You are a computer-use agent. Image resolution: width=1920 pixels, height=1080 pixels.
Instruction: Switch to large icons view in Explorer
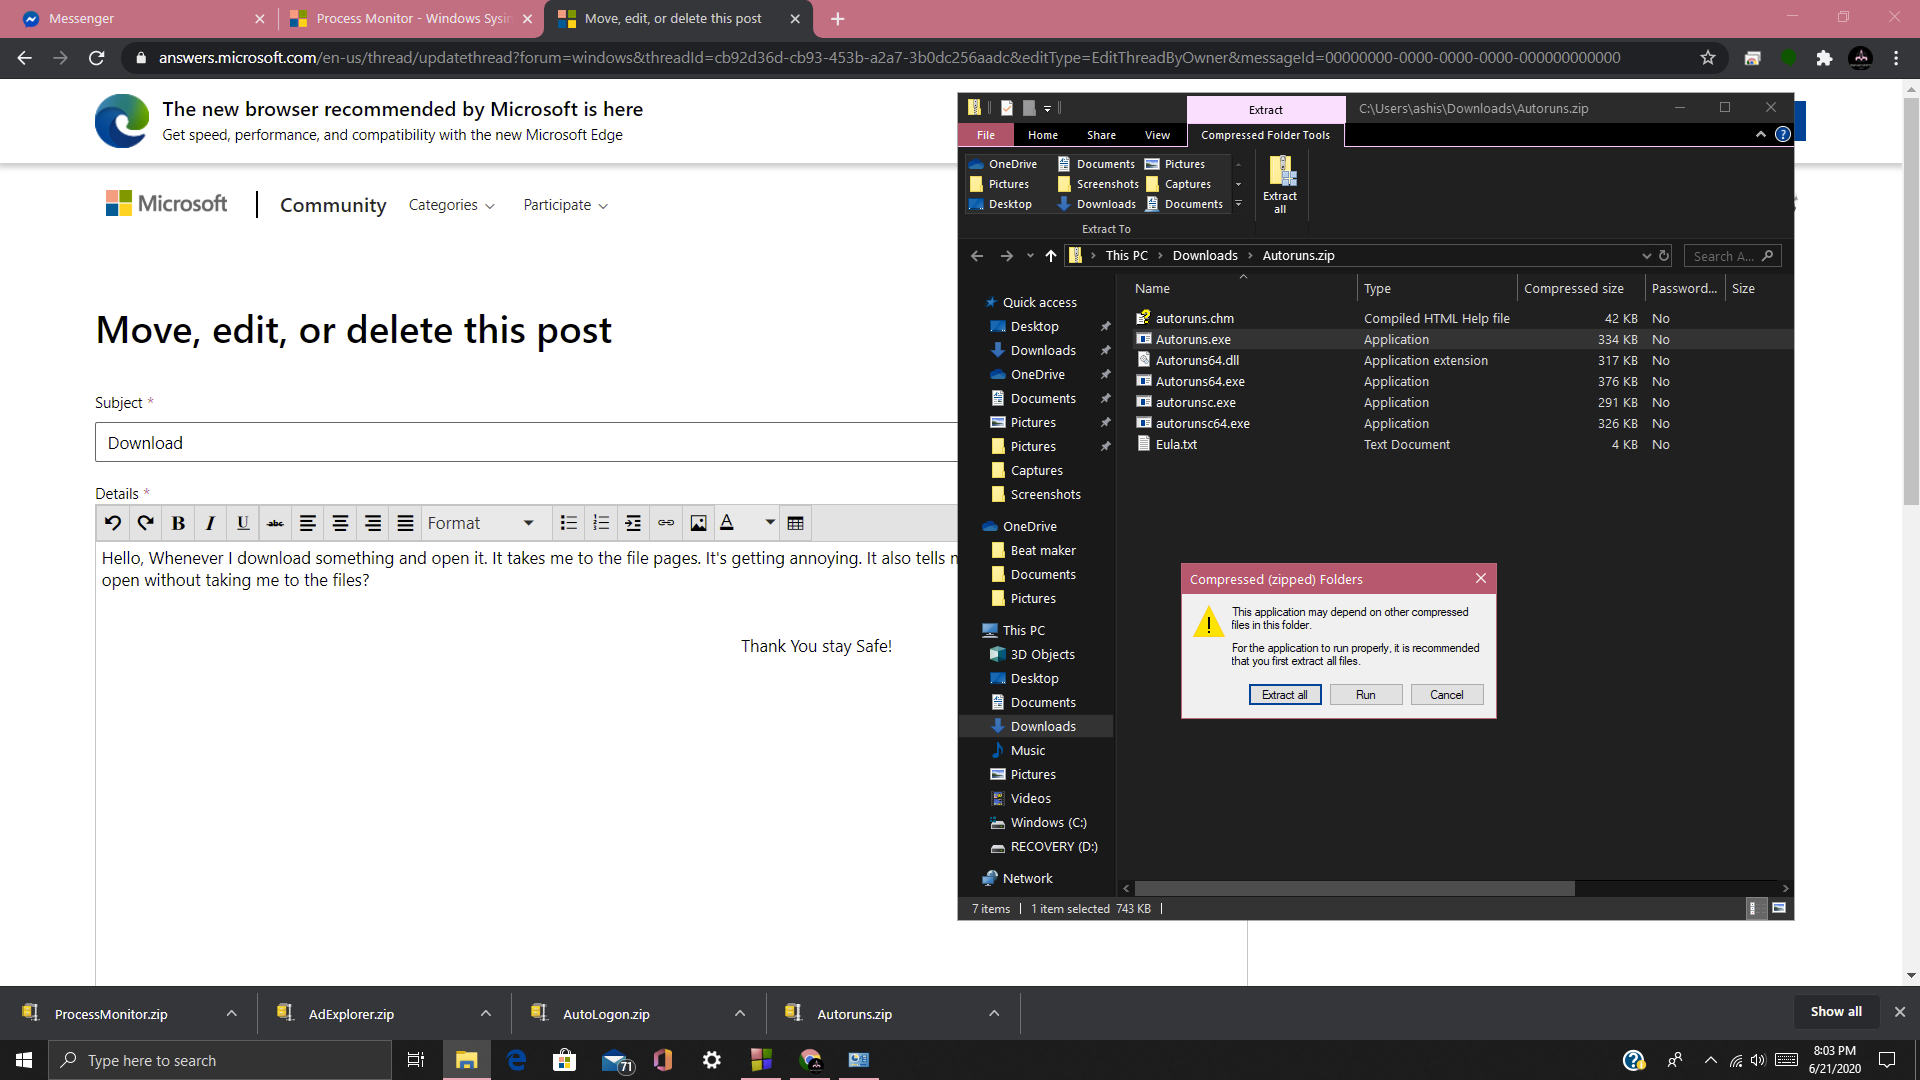tap(1779, 908)
